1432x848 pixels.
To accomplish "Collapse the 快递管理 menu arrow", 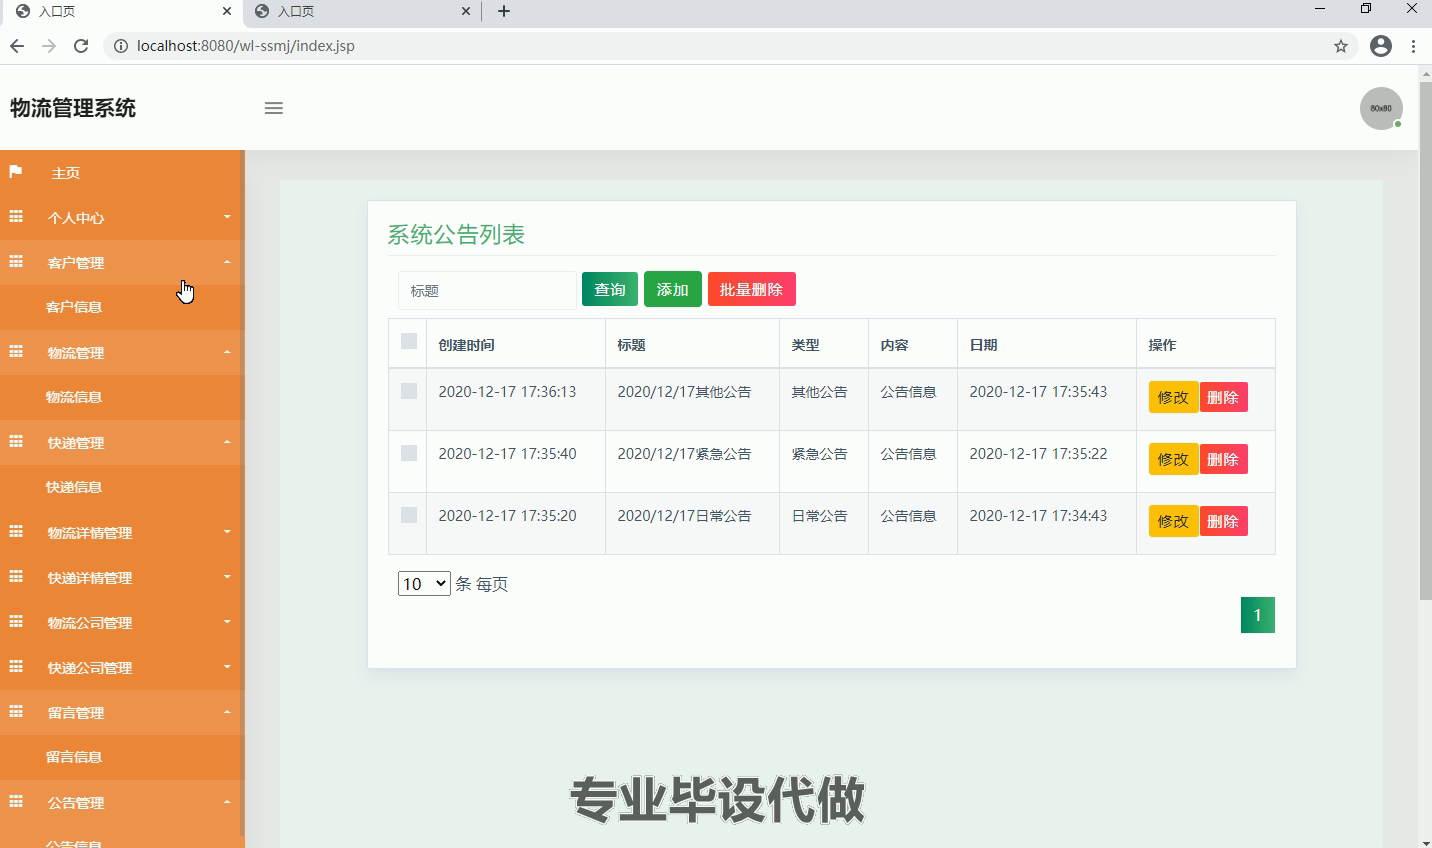I will [227, 442].
